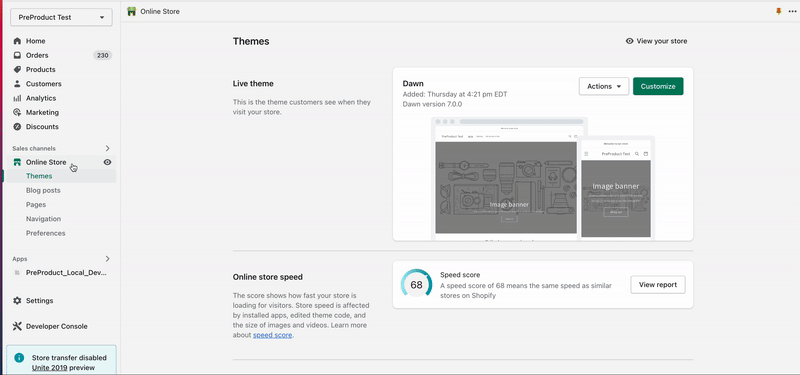The image size is (800, 375).
Task: Click the Online Store icon in the top bar
Action: click(x=132, y=11)
